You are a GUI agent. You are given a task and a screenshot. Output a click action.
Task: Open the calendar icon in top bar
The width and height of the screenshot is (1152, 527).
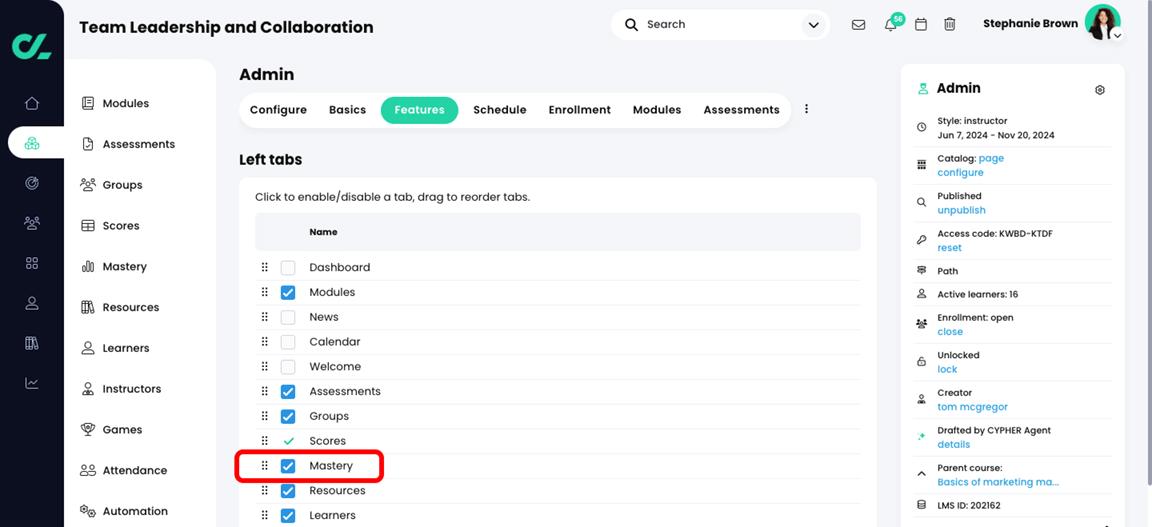pyautogui.click(x=921, y=24)
